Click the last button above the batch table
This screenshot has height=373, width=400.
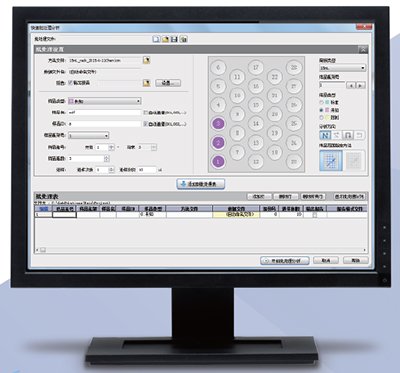[349, 197]
